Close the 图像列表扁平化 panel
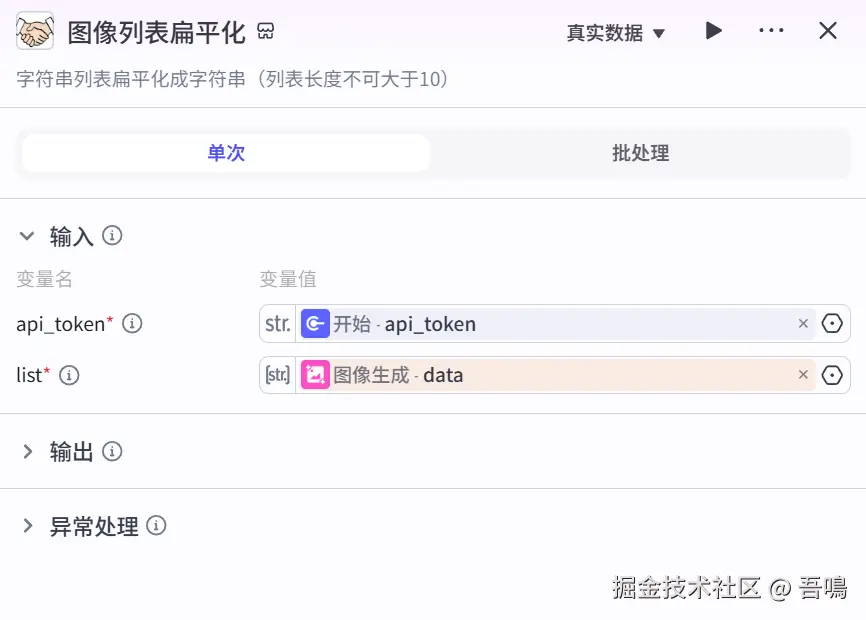 [x=828, y=31]
